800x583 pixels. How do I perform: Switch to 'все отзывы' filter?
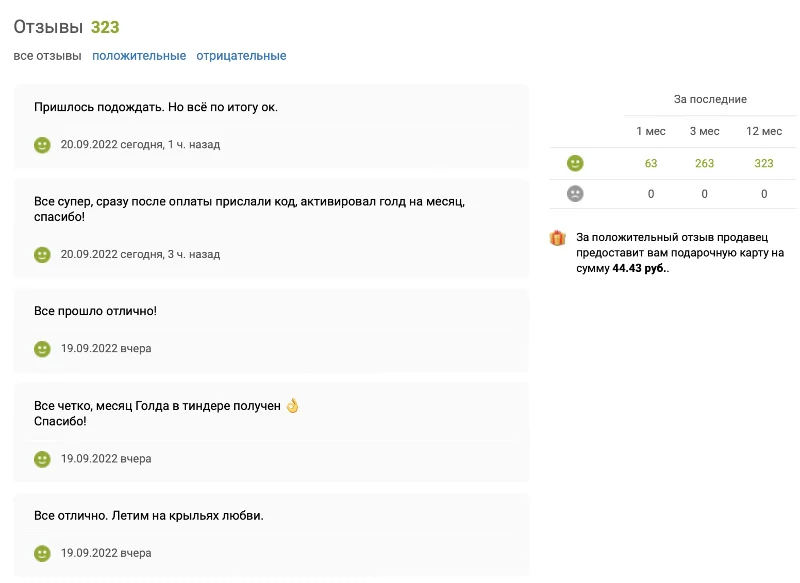(x=47, y=56)
